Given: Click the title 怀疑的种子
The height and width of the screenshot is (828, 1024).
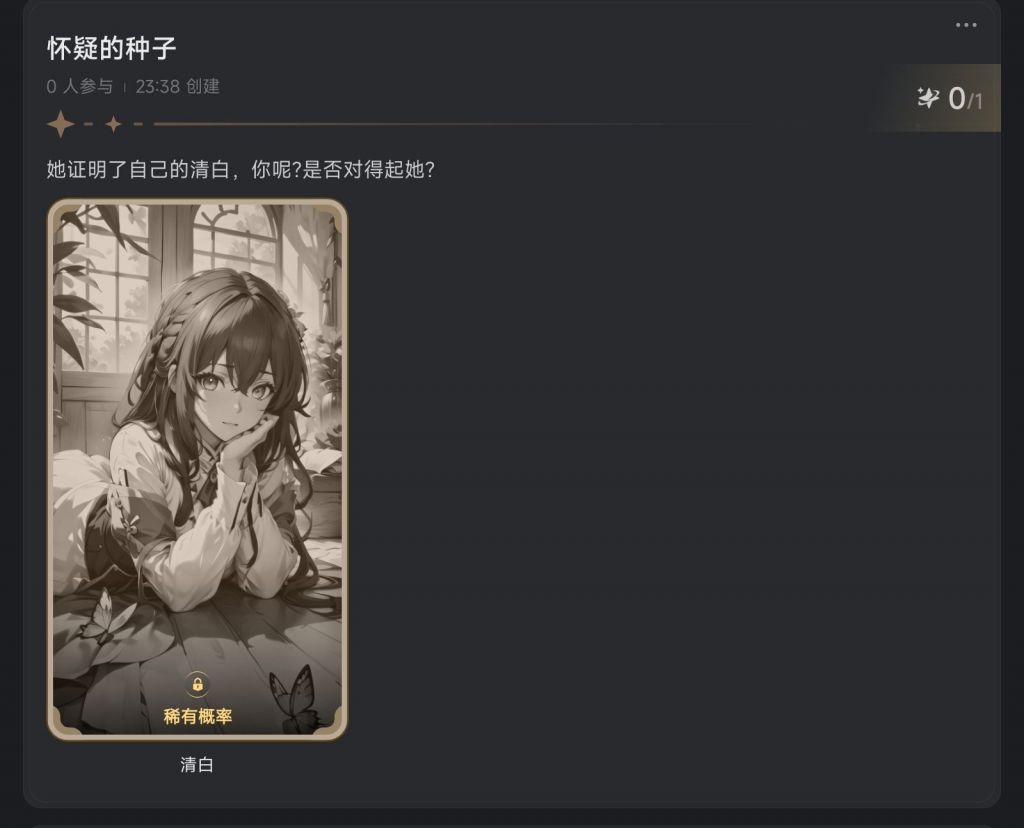Looking at the screenshot, I should 112,48.
